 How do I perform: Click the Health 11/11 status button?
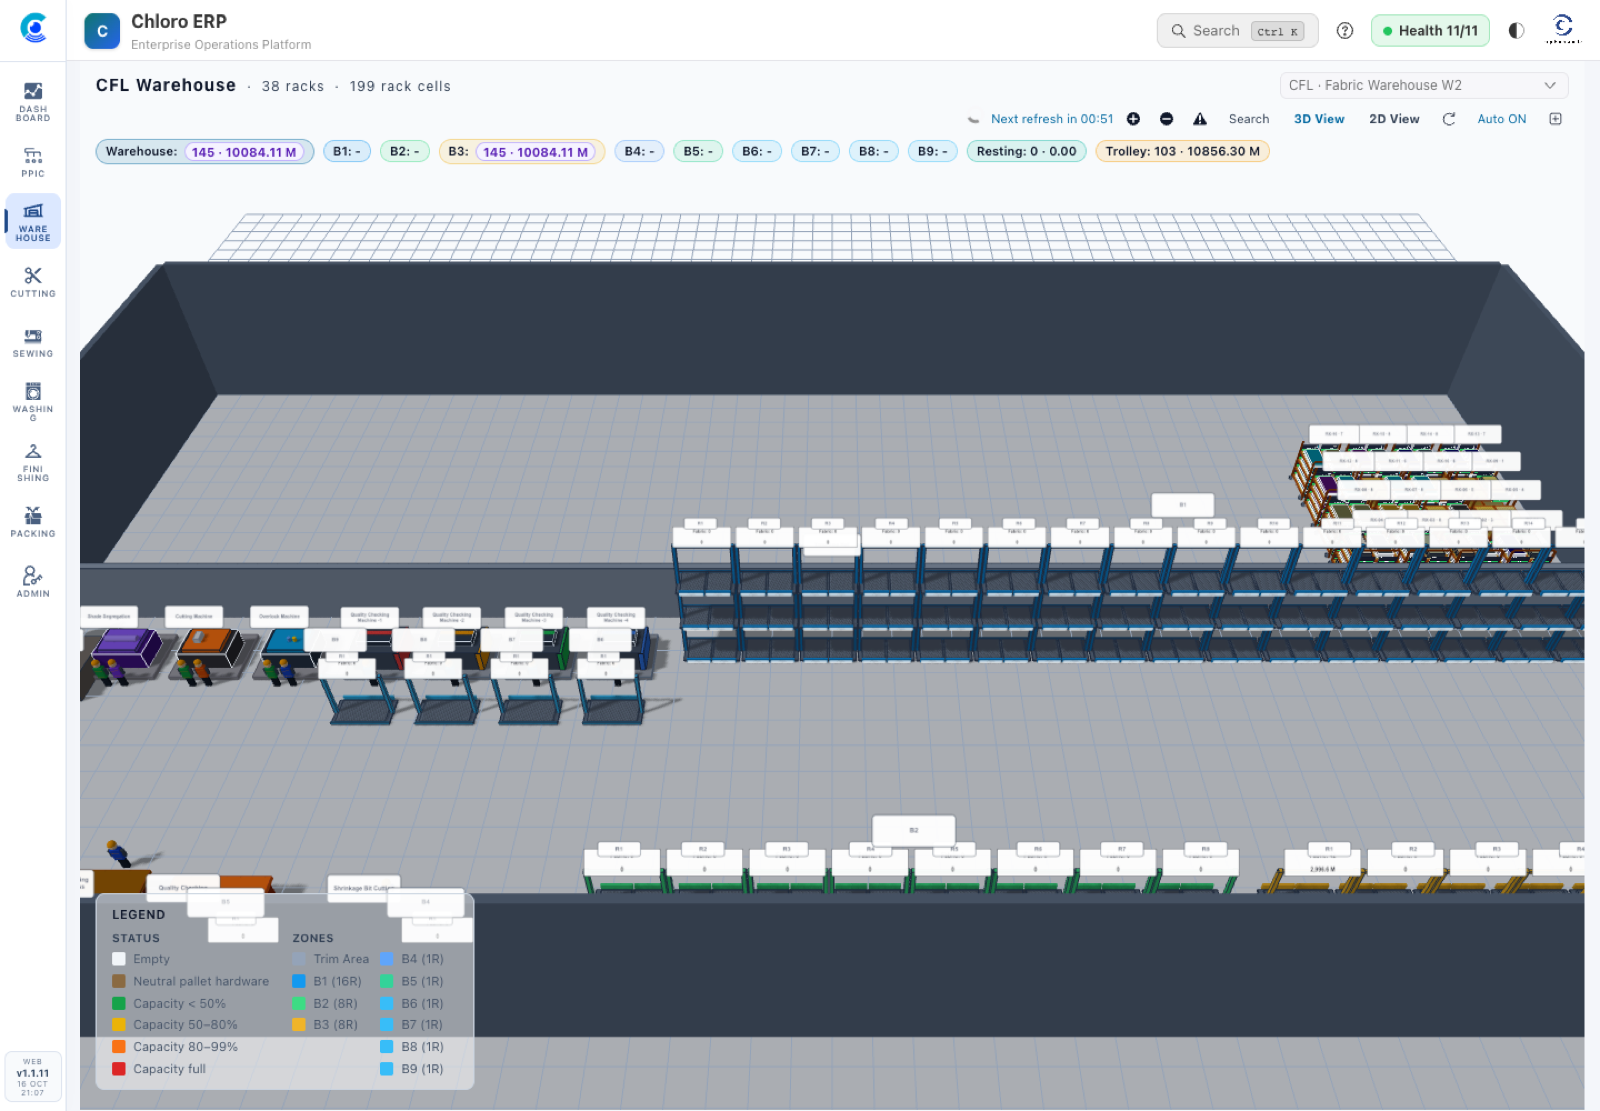tap(1430, 31)
